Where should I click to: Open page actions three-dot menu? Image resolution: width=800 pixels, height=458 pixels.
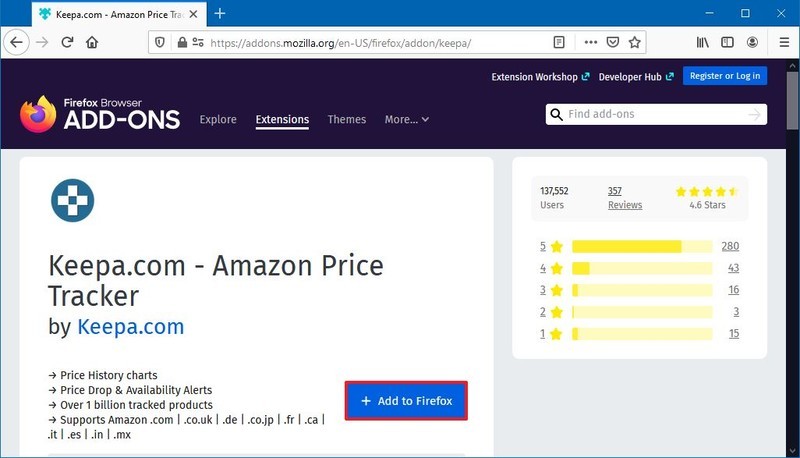pyautogui.click(x=591, y=42)
